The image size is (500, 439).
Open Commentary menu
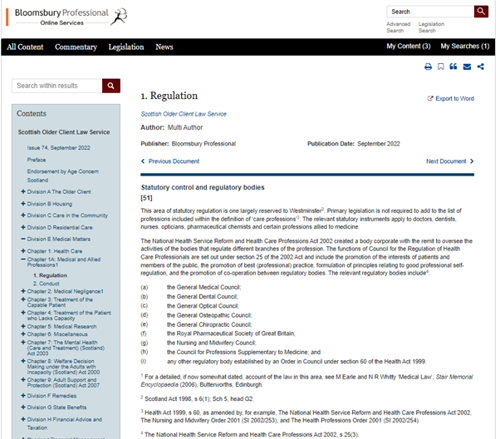pyautogui.click(x=76, y=47)
